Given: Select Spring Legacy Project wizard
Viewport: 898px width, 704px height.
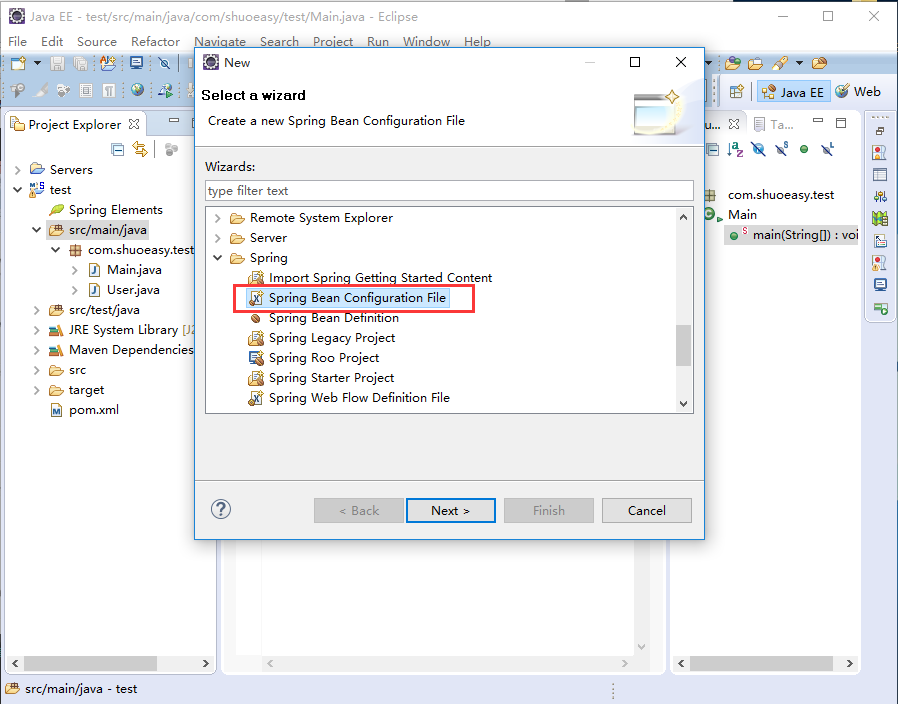Looking at the screenshot, I should pos(332,338).
